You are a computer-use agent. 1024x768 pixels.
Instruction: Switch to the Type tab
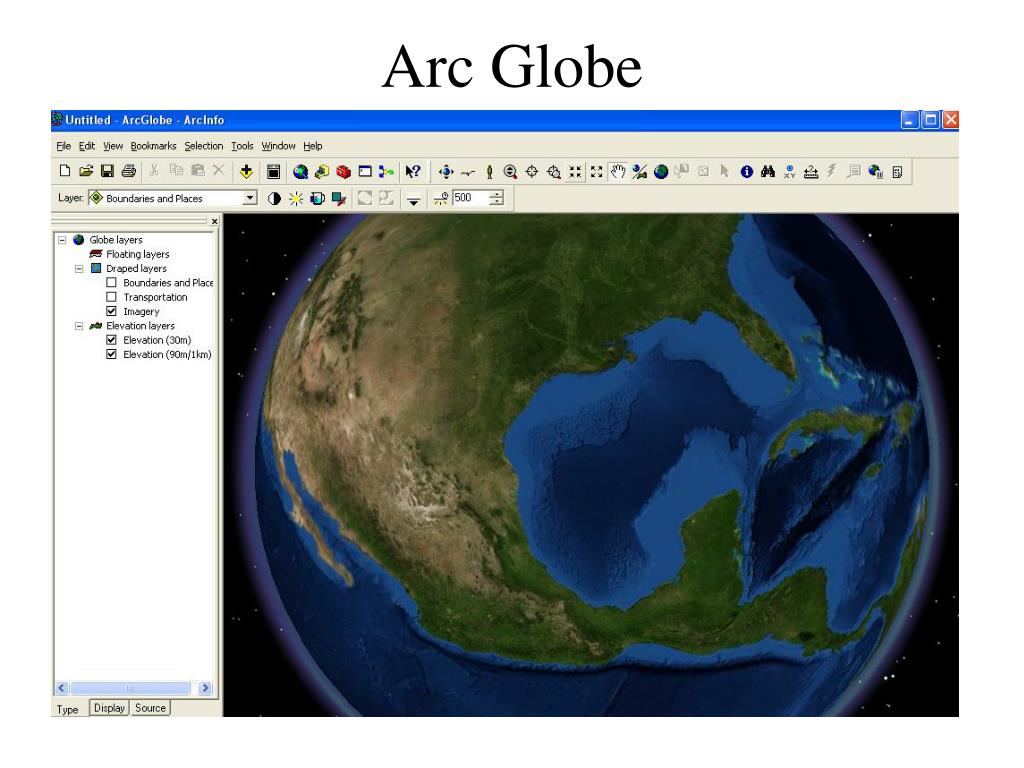[67, 709]
